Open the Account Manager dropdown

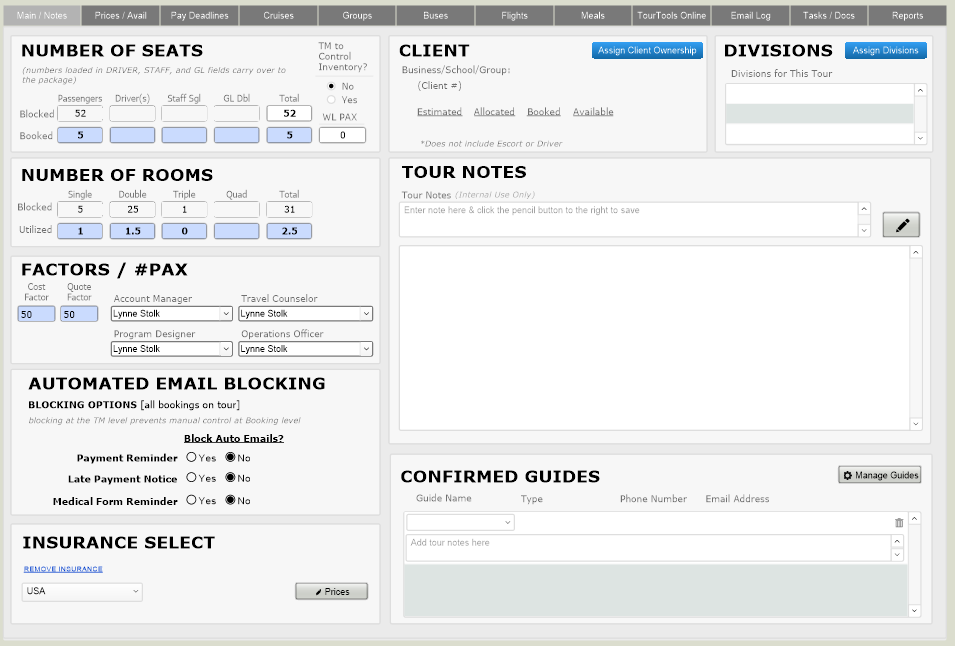[172, 314]
